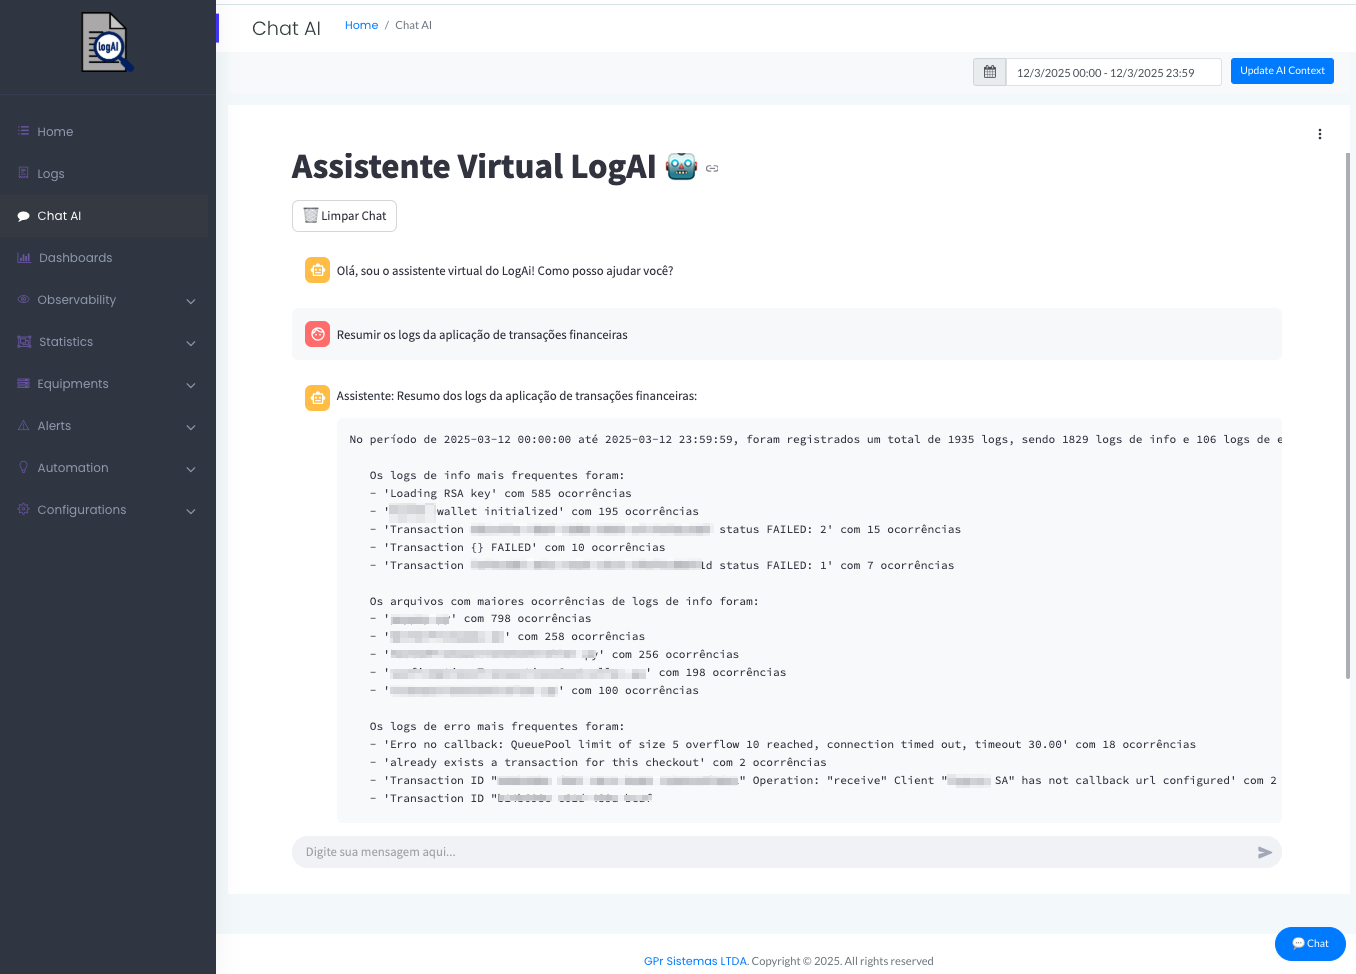
Task: Click the Dashboards chart icon in sidebar
Action: click(x=24, y=258)
